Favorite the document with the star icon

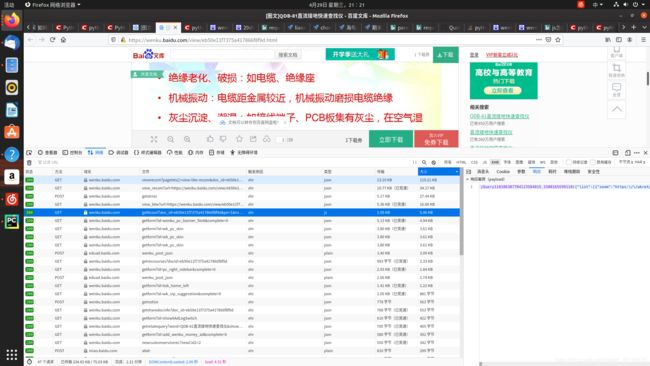[239, 139]
